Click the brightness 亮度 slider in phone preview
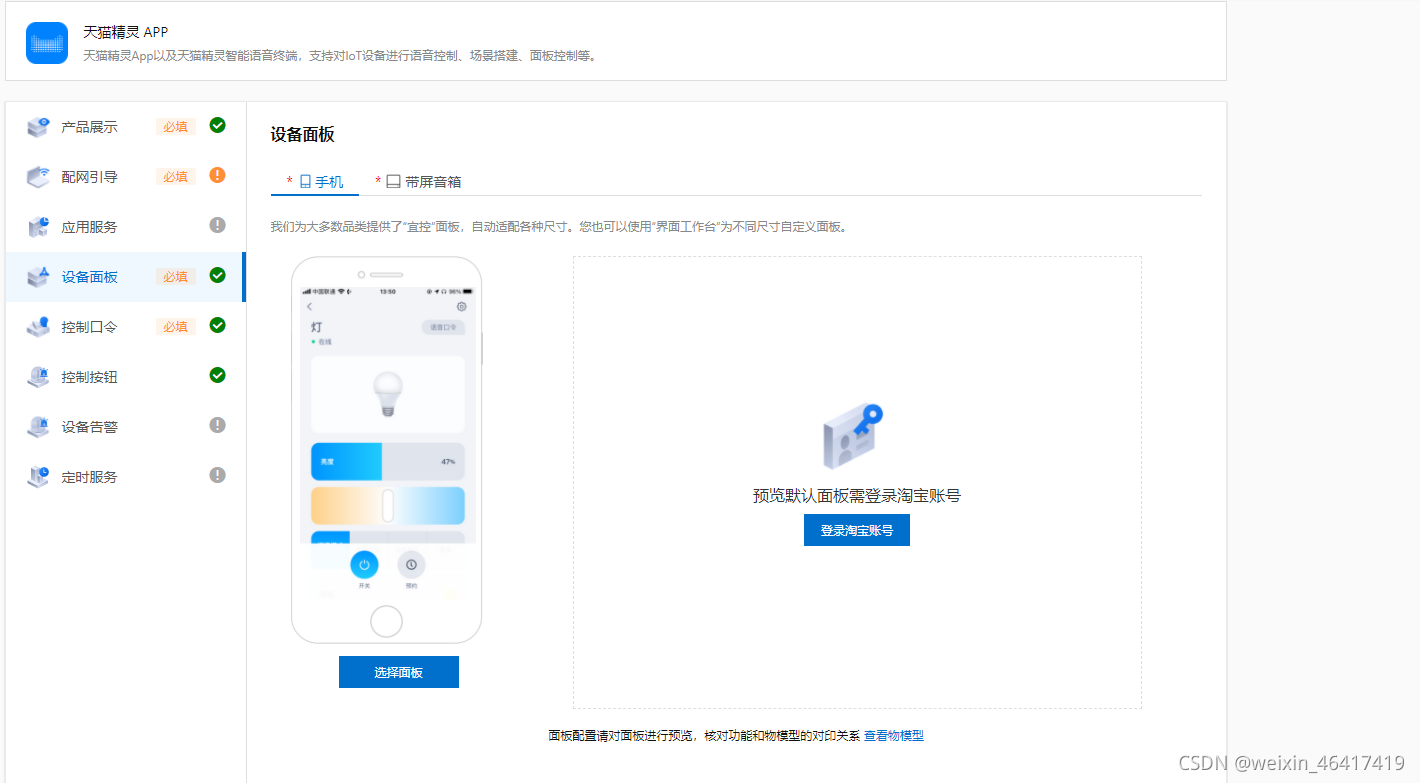This screenshot has height=783, width=1420. point(388,462)
